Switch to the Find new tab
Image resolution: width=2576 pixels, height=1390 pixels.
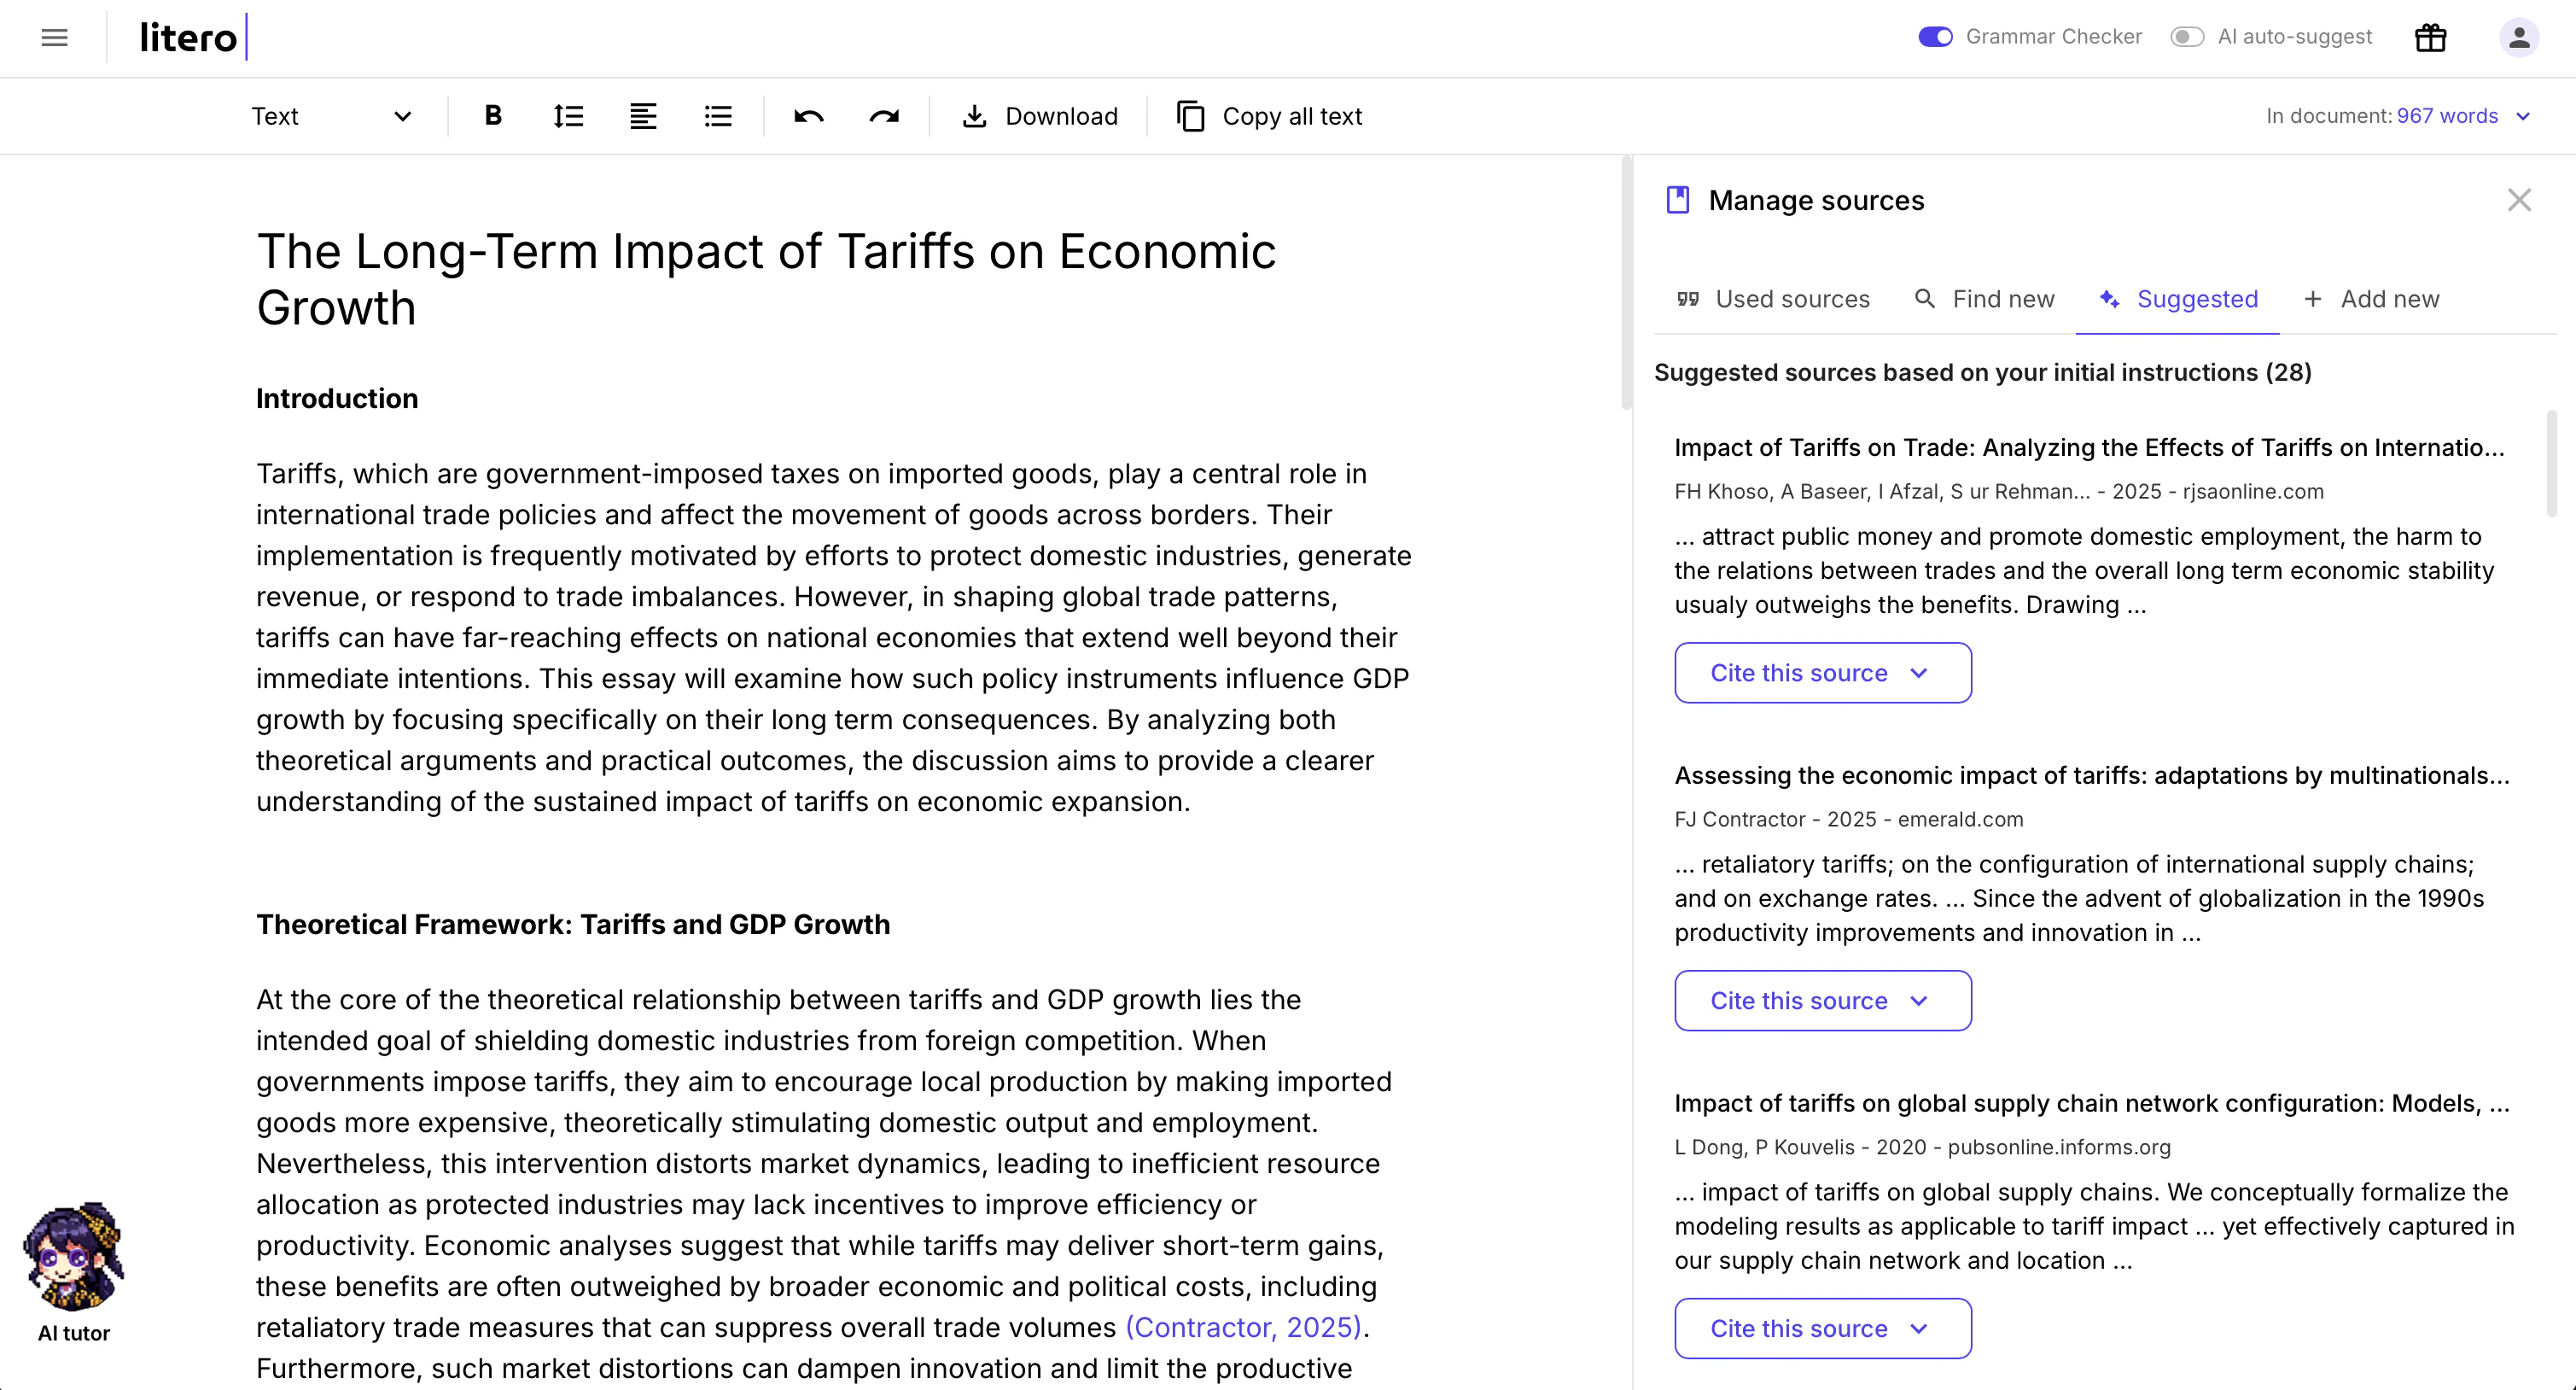(x=1984, y=299)
